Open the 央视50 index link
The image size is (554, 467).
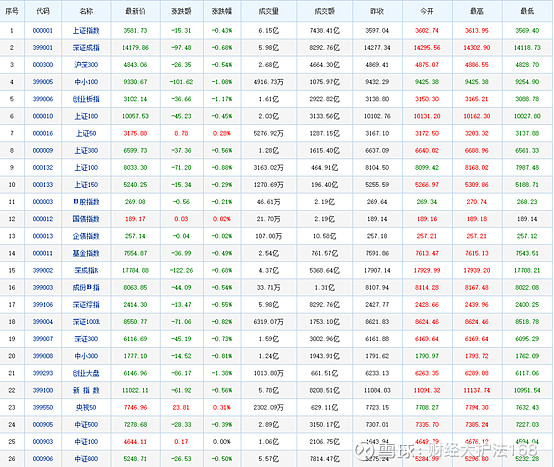[86, 408]
